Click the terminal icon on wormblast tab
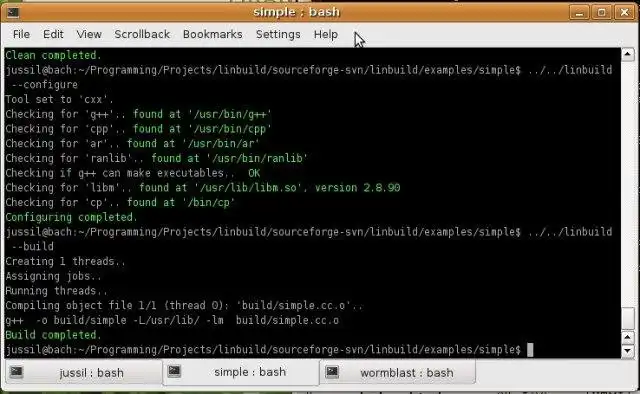The height and width of the screenshot is (394, 640). click(x=332, y=372)
